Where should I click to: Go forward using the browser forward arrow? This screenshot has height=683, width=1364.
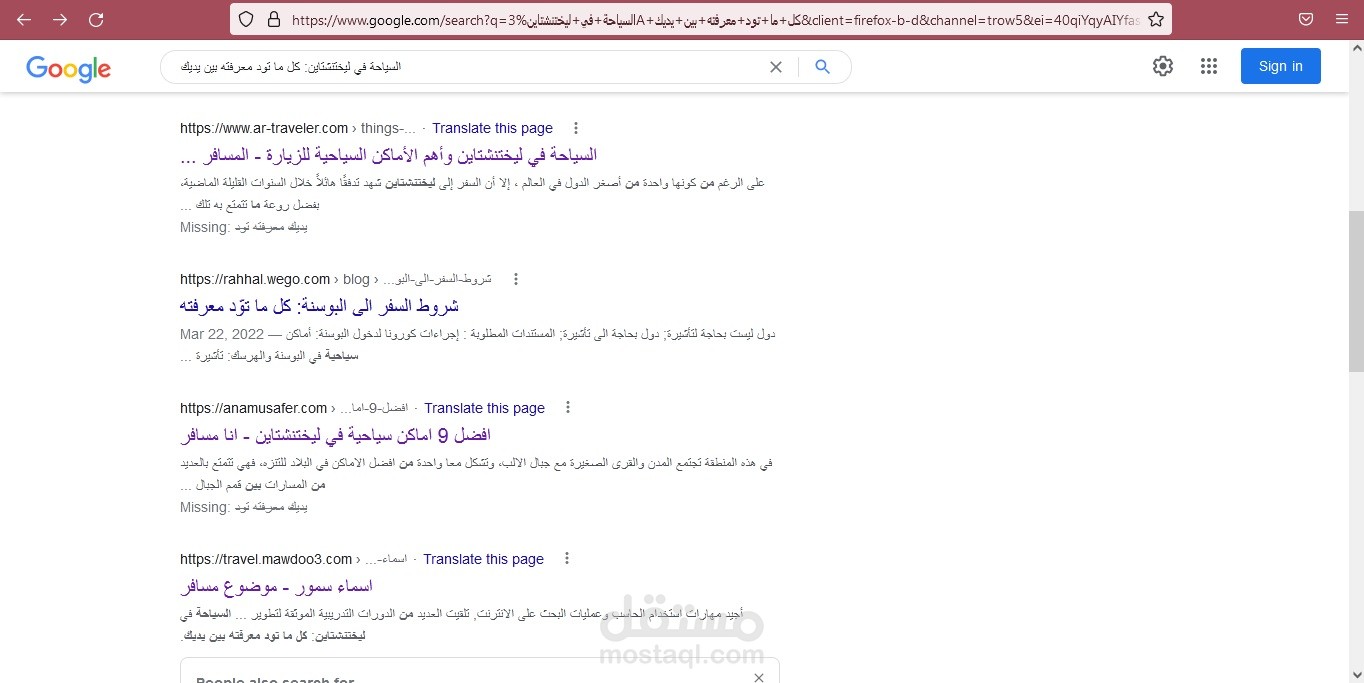(x=60, y=20)
